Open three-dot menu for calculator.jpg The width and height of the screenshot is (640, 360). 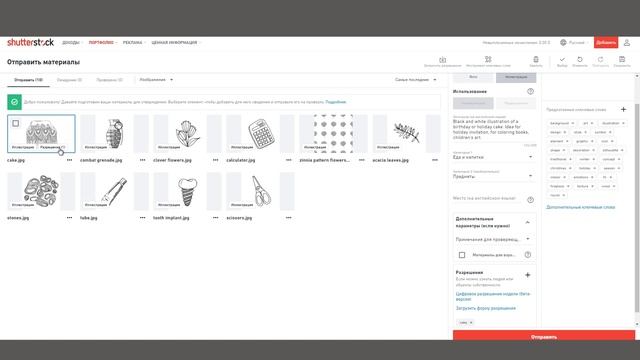pyautogui.click(x=289, y=160)
